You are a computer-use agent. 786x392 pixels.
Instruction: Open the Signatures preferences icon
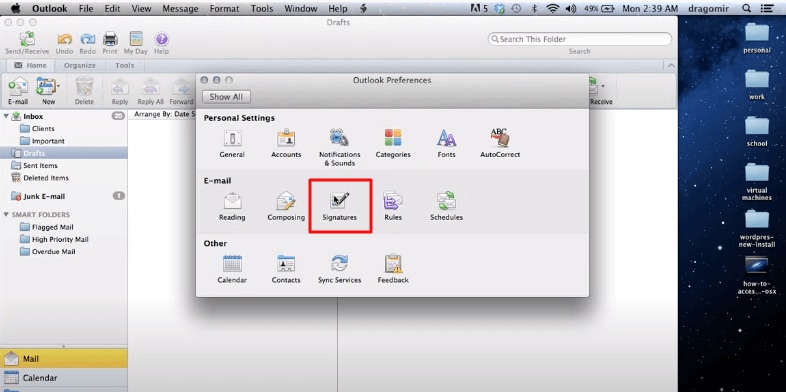click(340, 206)
